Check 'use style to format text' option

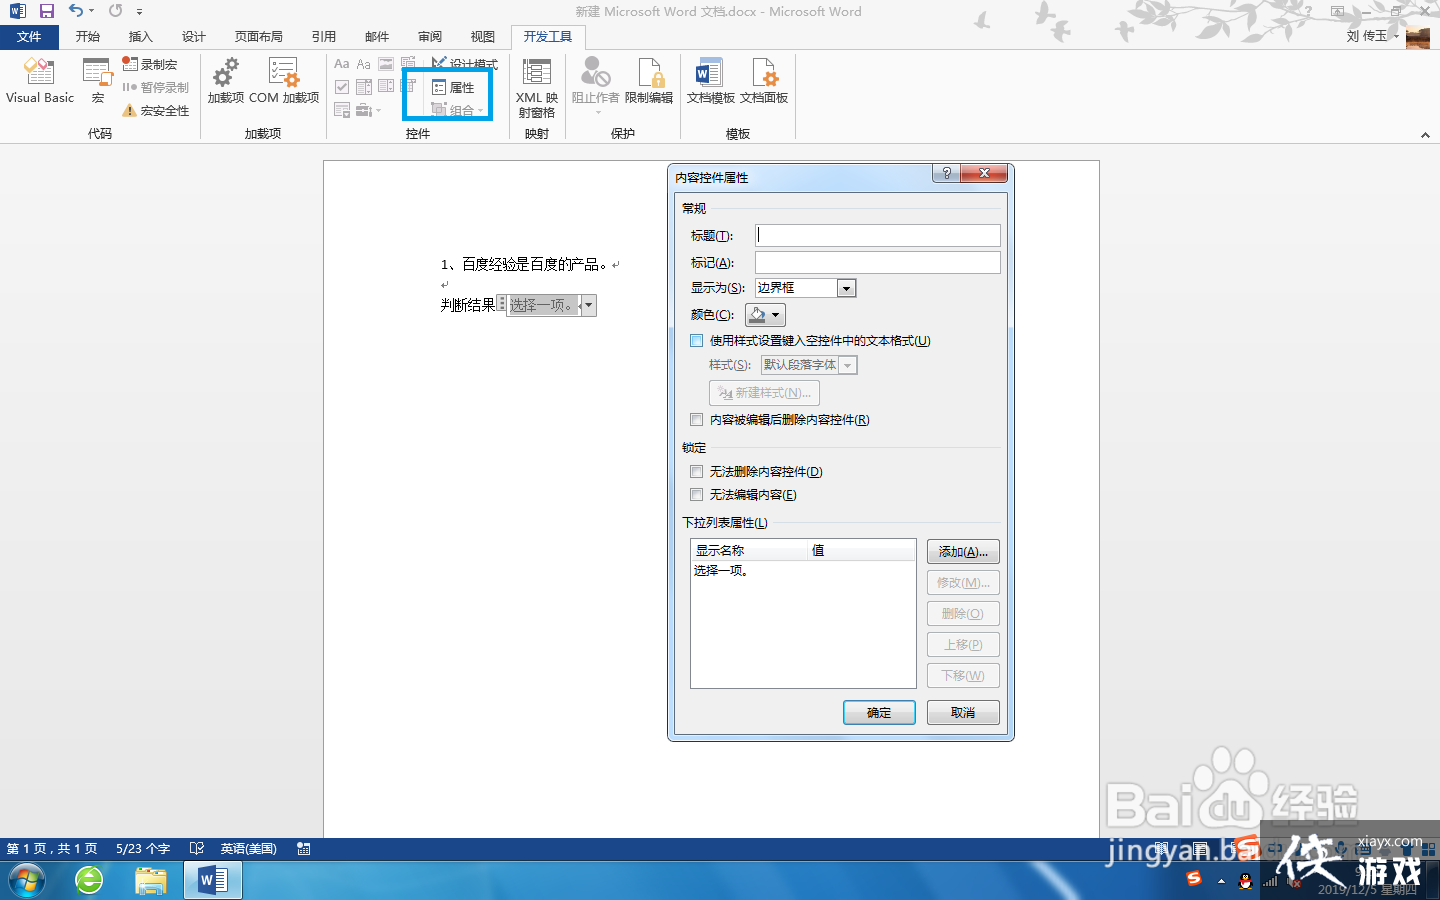[696, 340]
